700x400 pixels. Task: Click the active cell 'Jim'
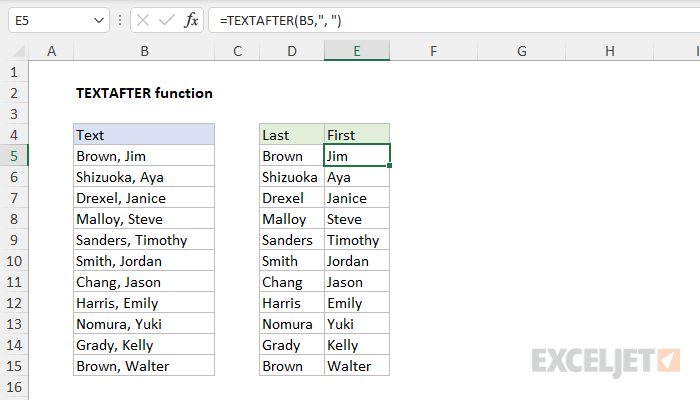tap(357, 155)
